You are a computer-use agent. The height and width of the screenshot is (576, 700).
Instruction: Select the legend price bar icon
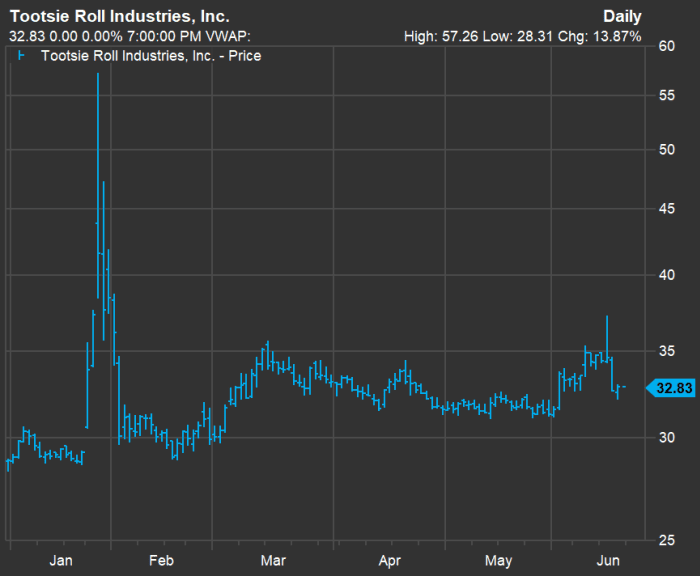(x=21, y=56)
